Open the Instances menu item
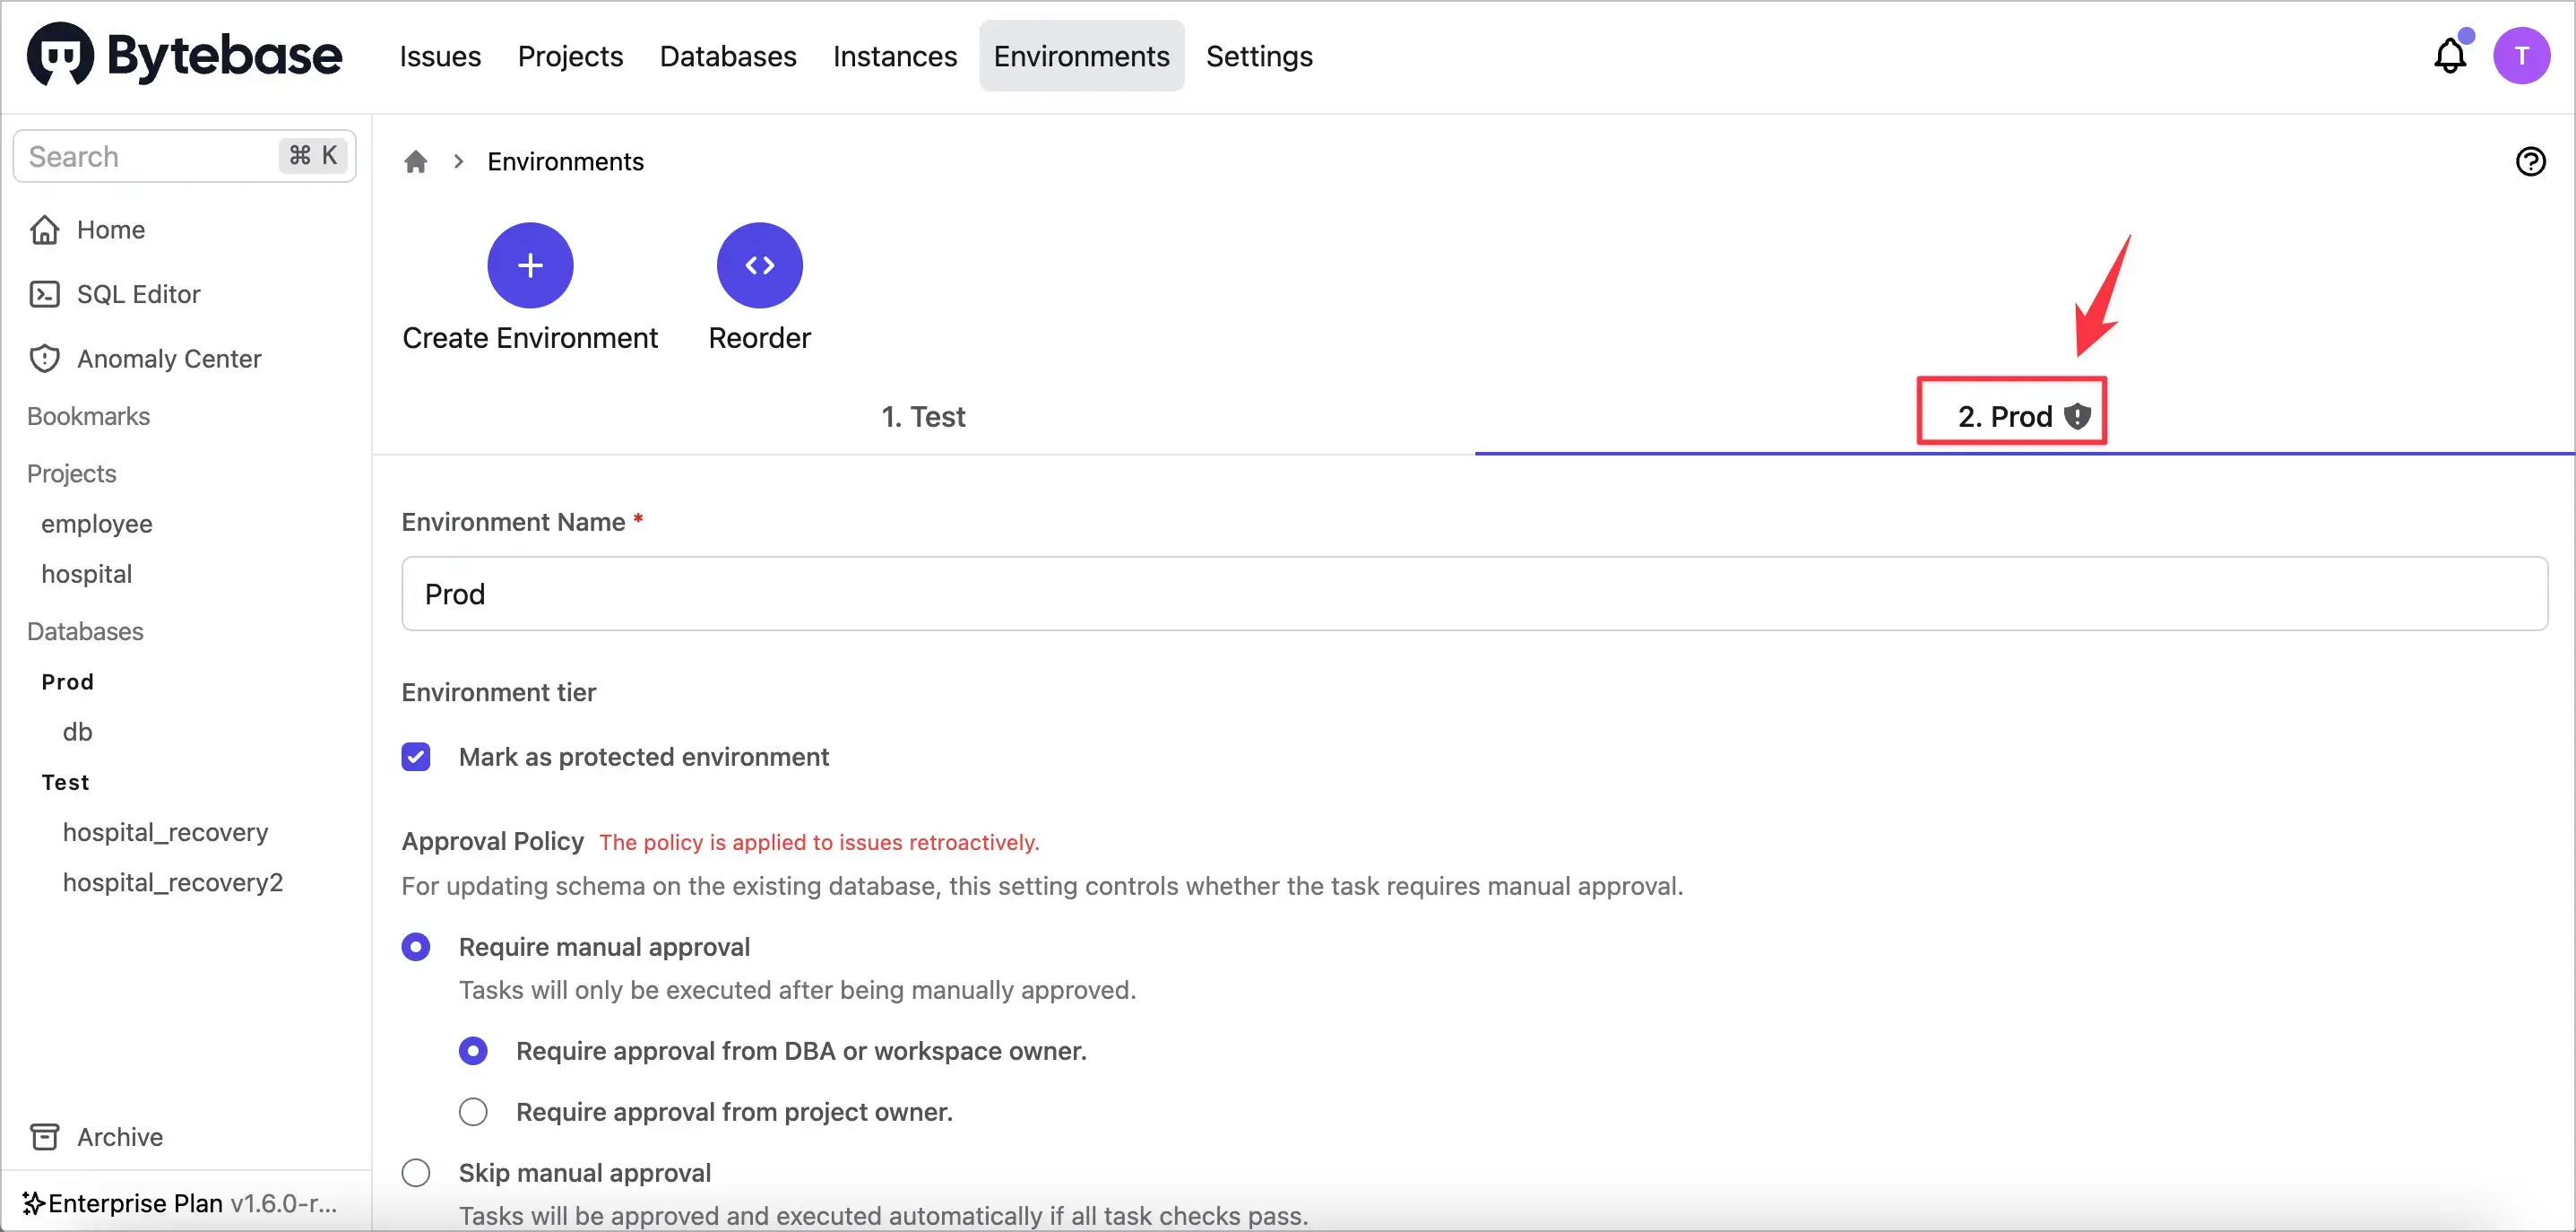 pos(894,56)
